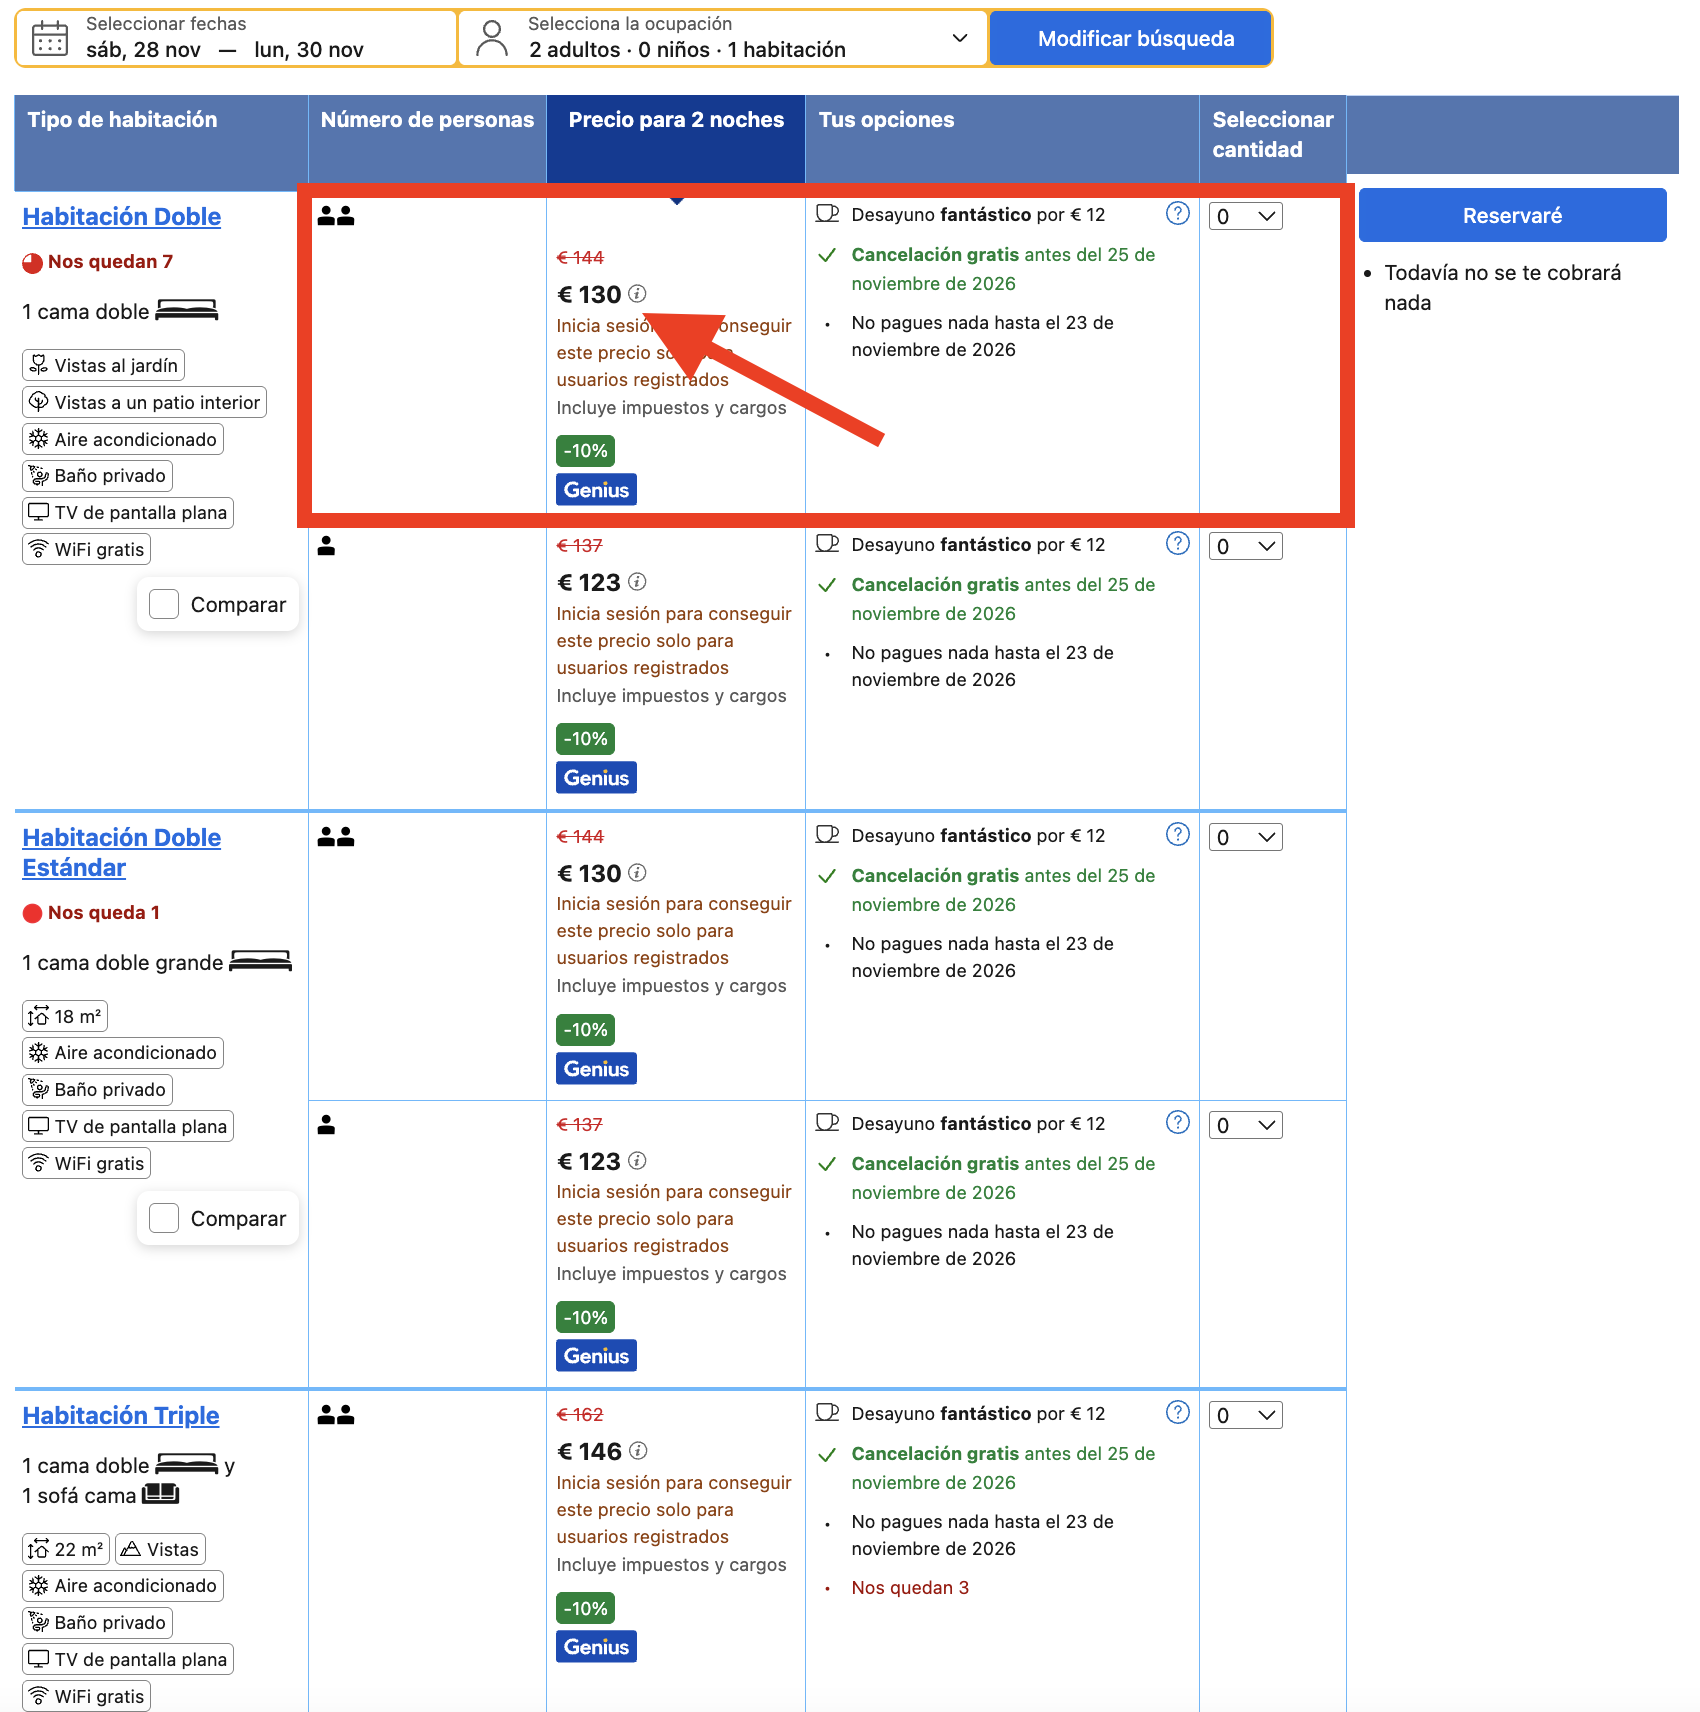Click the -10% badge under € 123 Habitación Doble
Viewport: 1700px width, 1712px height.
[x=585, y=739]
